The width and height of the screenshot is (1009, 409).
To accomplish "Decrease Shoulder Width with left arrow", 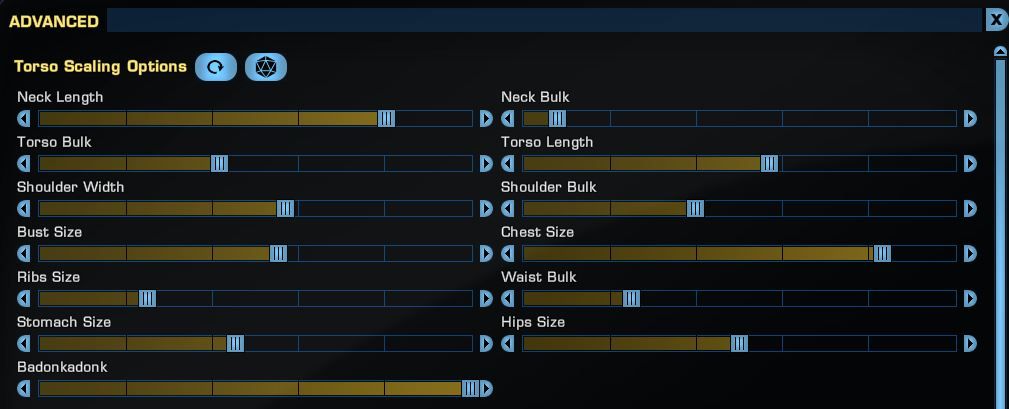I will (23, 208).
